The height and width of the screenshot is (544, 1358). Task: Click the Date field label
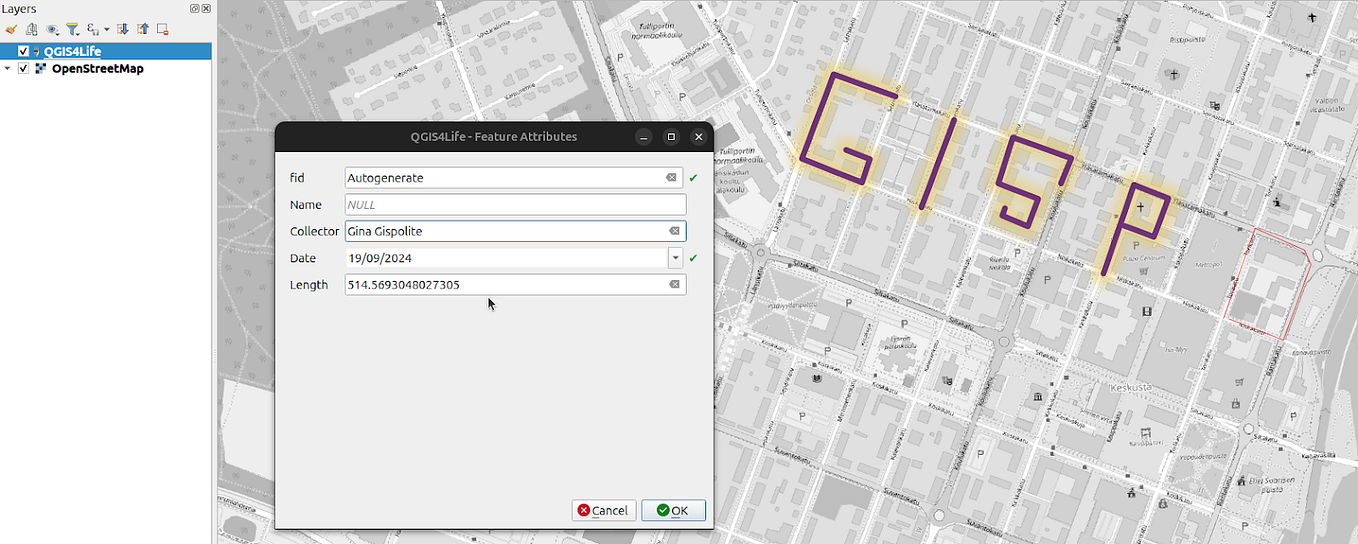point(303,258)
